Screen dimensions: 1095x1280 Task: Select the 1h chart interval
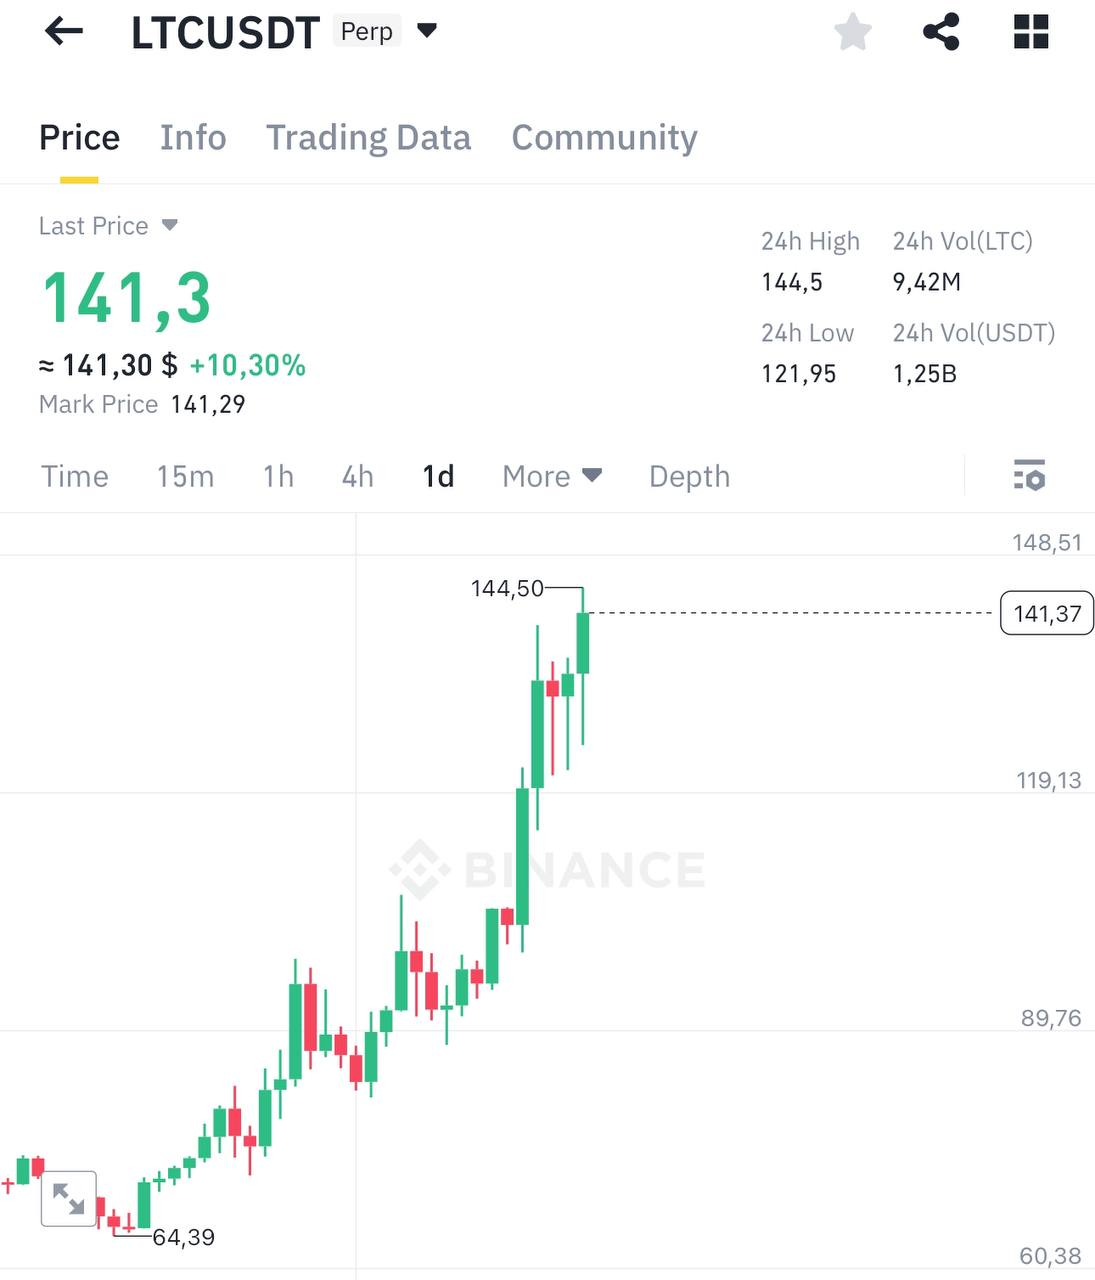278,476
